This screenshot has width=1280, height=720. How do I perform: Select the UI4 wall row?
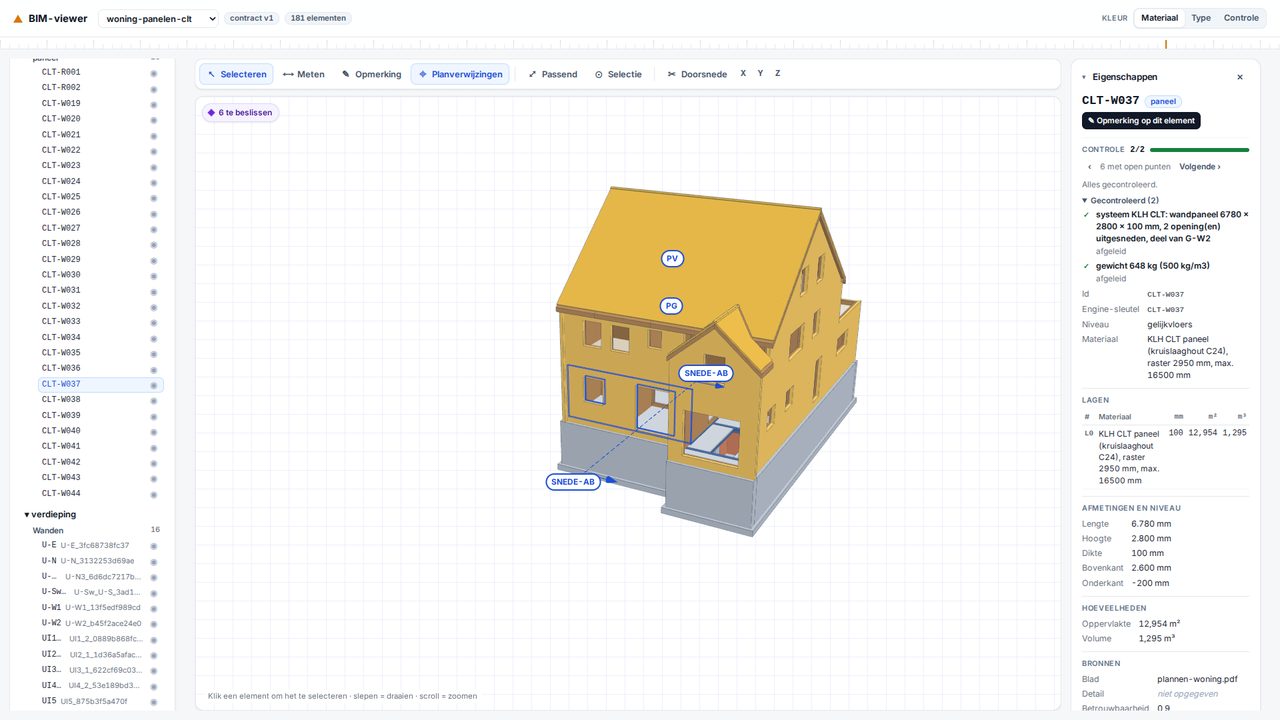100,686
